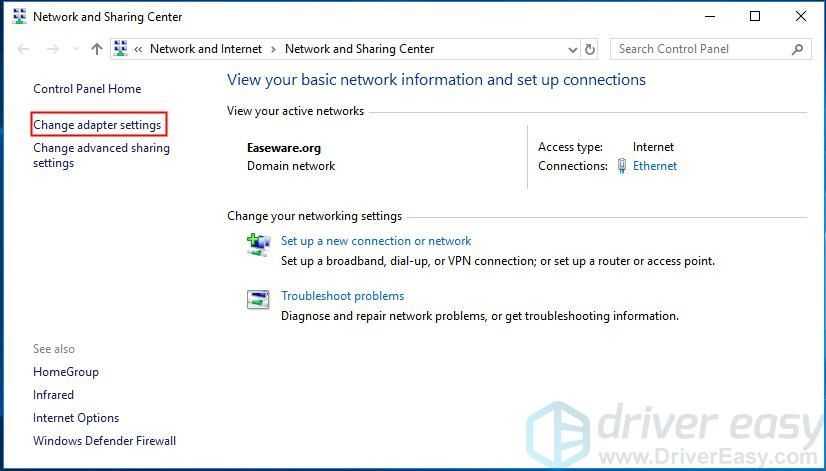
Task: Click the search magnifier icon
Action: coord(797,49)
